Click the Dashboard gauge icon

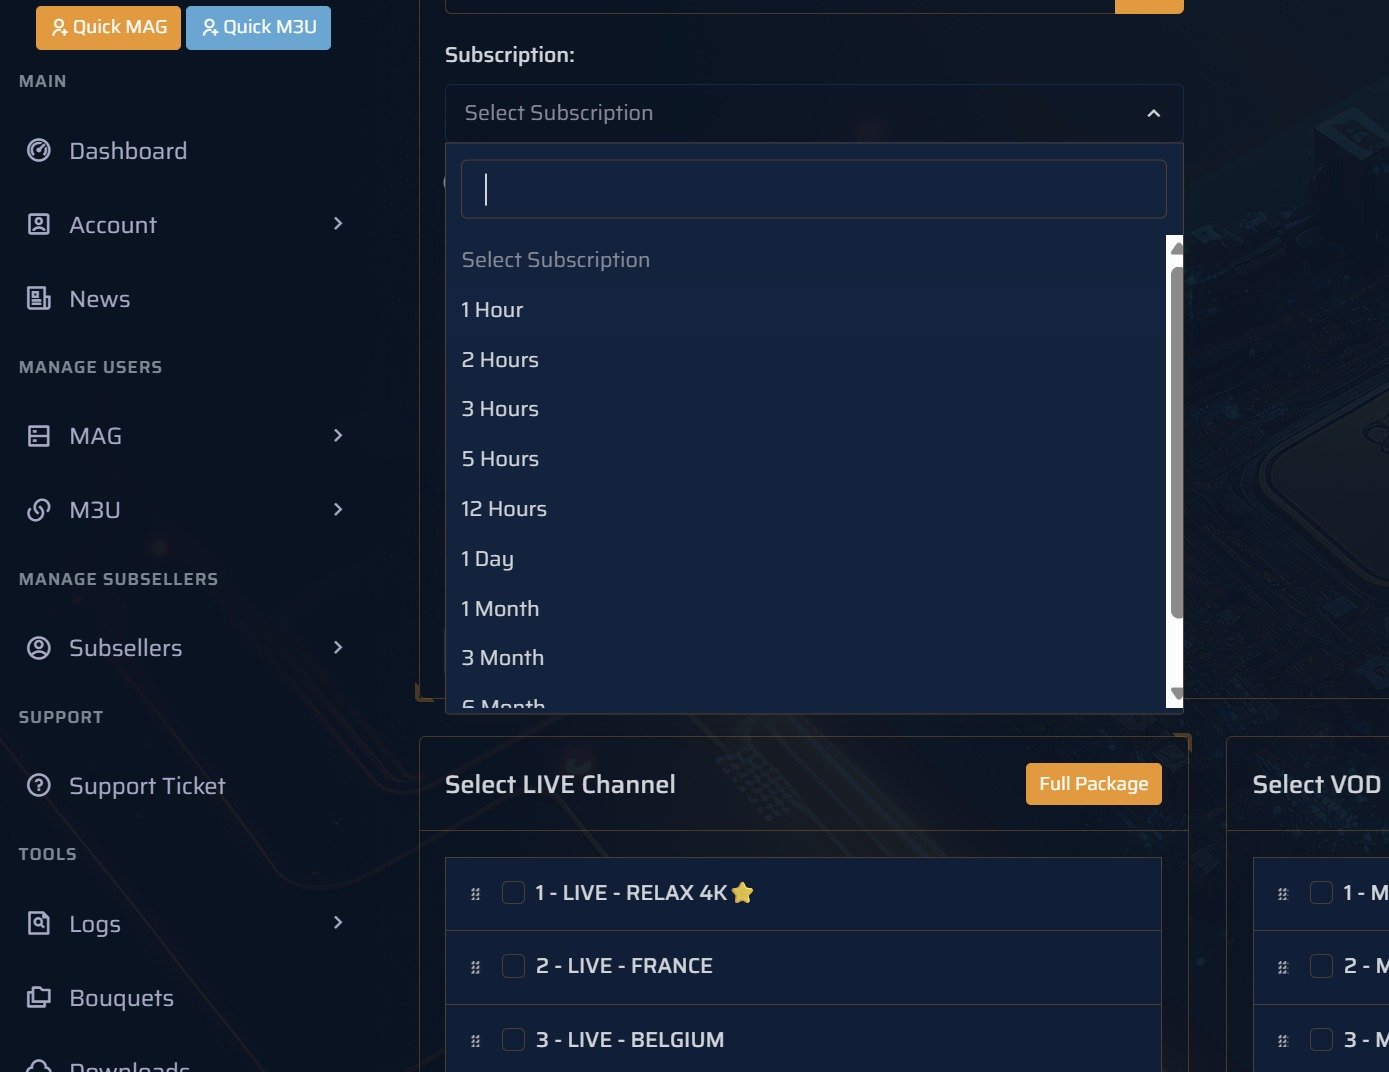[x=39, y=151]
